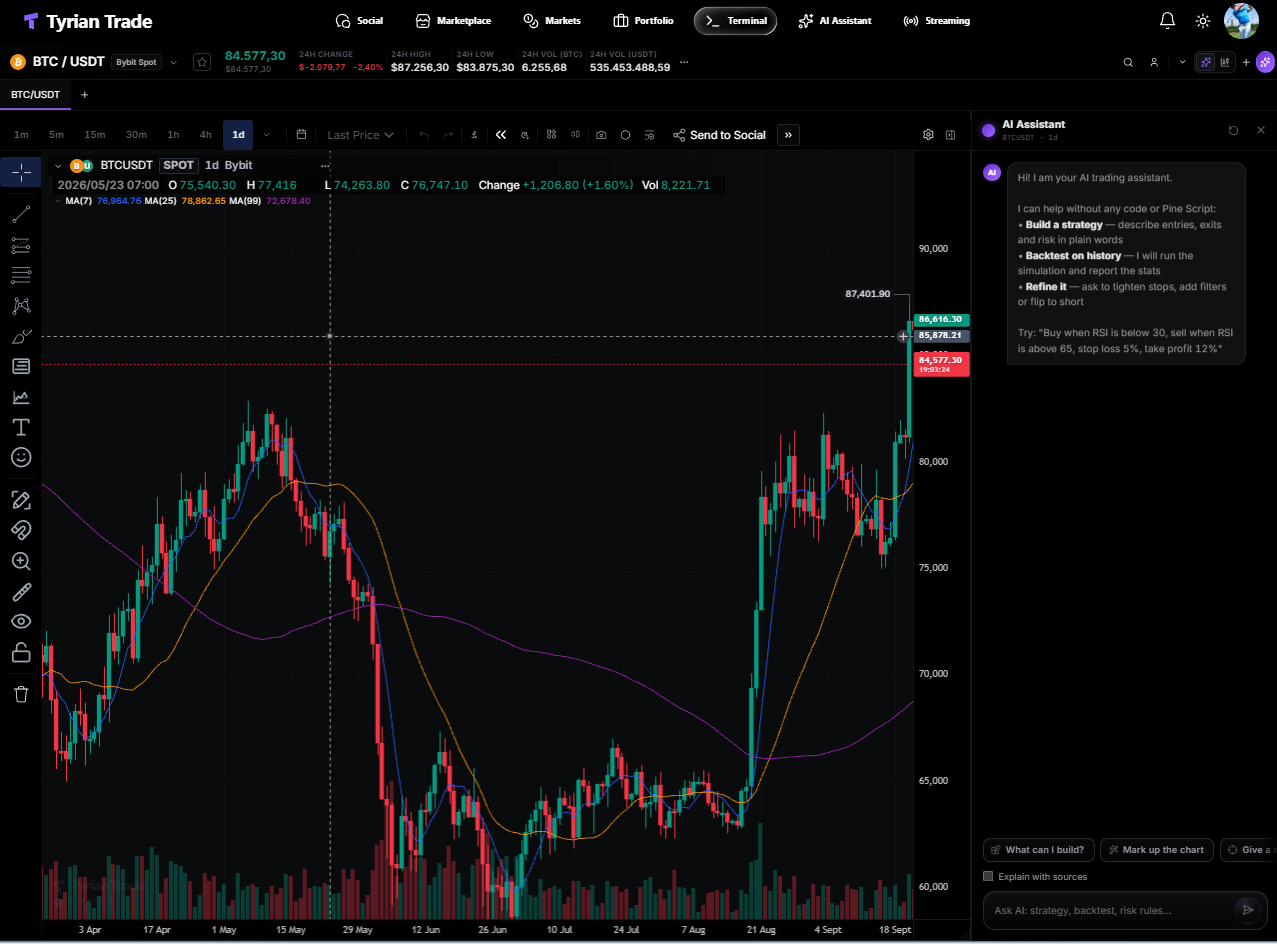Click the MA(25) orange value label
This screenshot has height=944, width=1277.
pos(203,201)
